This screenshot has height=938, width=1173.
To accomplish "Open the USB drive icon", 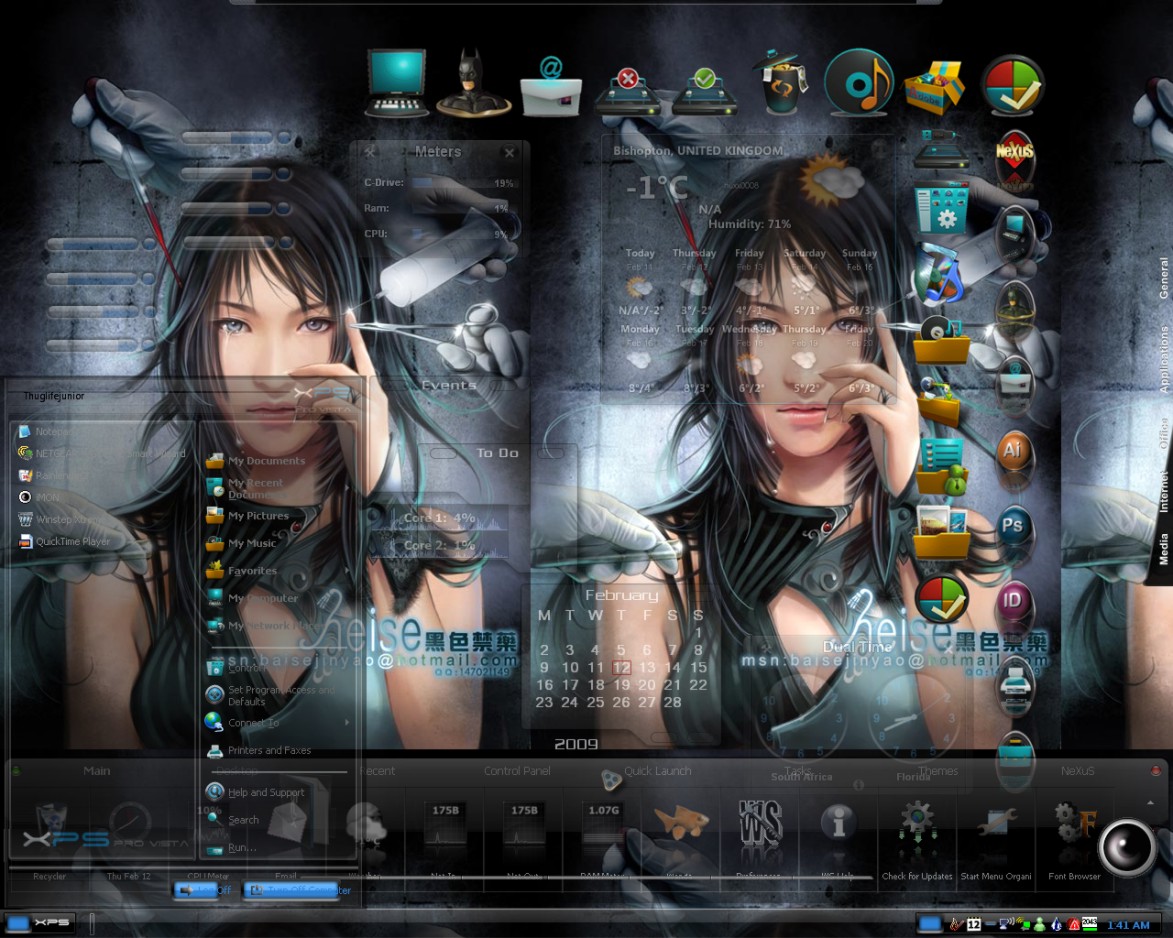I will point(940,149).
